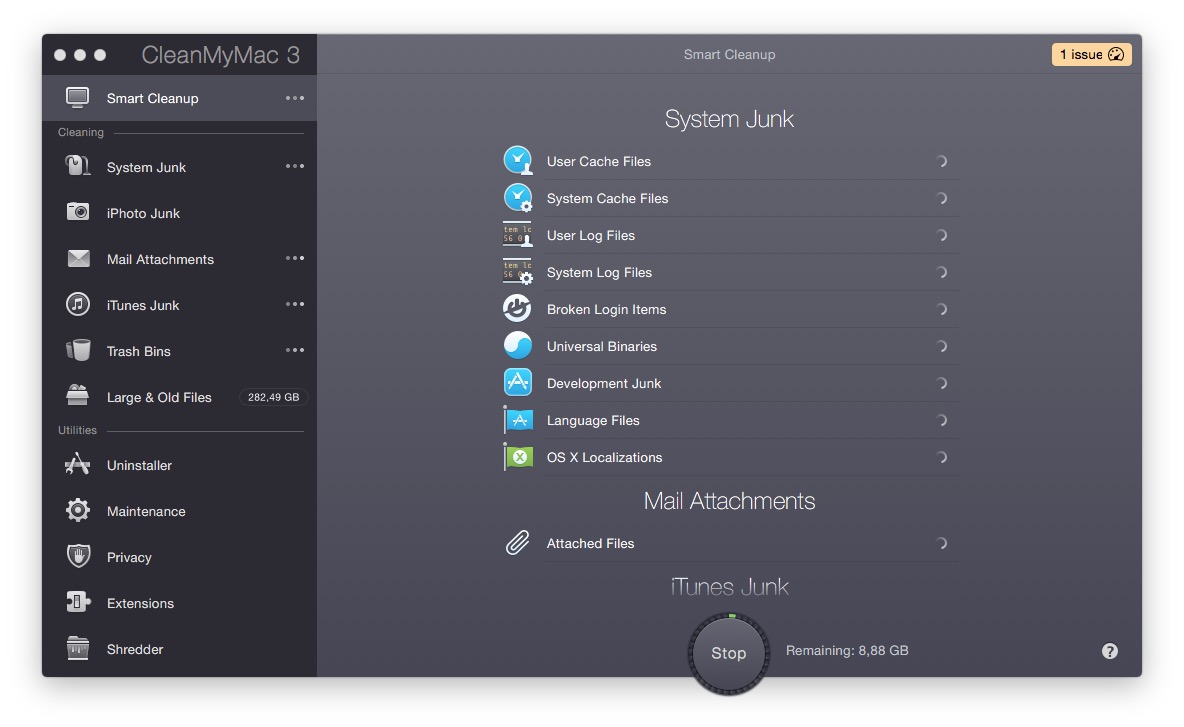Image resolution: width=1184 pixels, height=727 pixels.
Task: Switch to Mail Attachments module
Action: point(180,259)
